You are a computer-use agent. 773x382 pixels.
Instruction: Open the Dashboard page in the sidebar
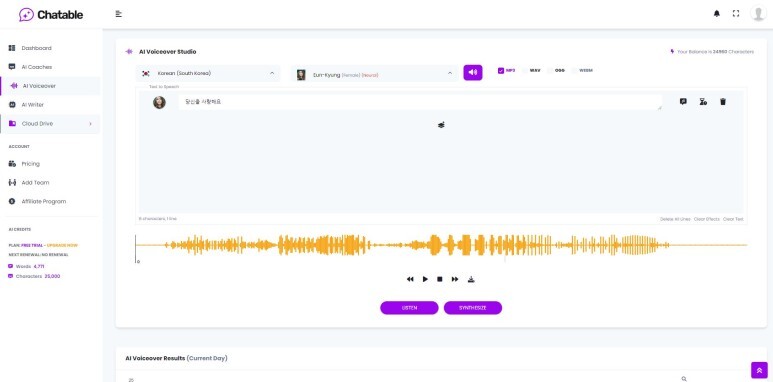(36, 48)
